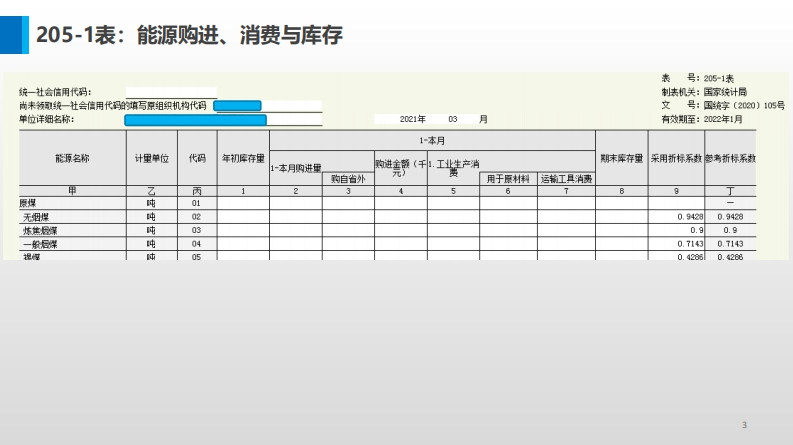Select the month field showing 03
The image size is (793, 445).
click(x=452, y=119)
